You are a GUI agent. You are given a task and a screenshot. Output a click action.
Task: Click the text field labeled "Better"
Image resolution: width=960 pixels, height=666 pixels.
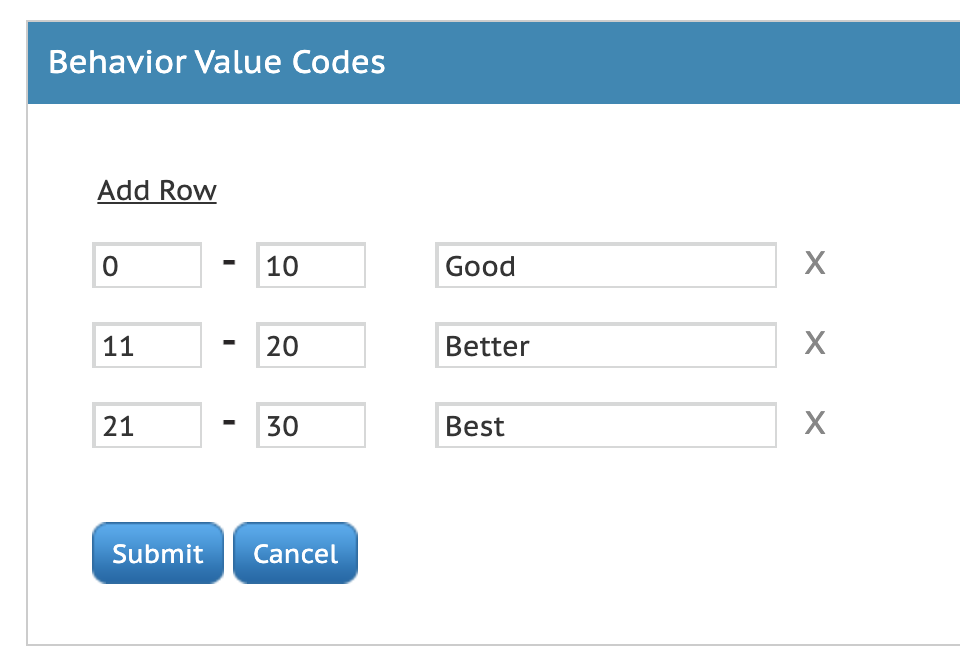[x=605, y=345]
